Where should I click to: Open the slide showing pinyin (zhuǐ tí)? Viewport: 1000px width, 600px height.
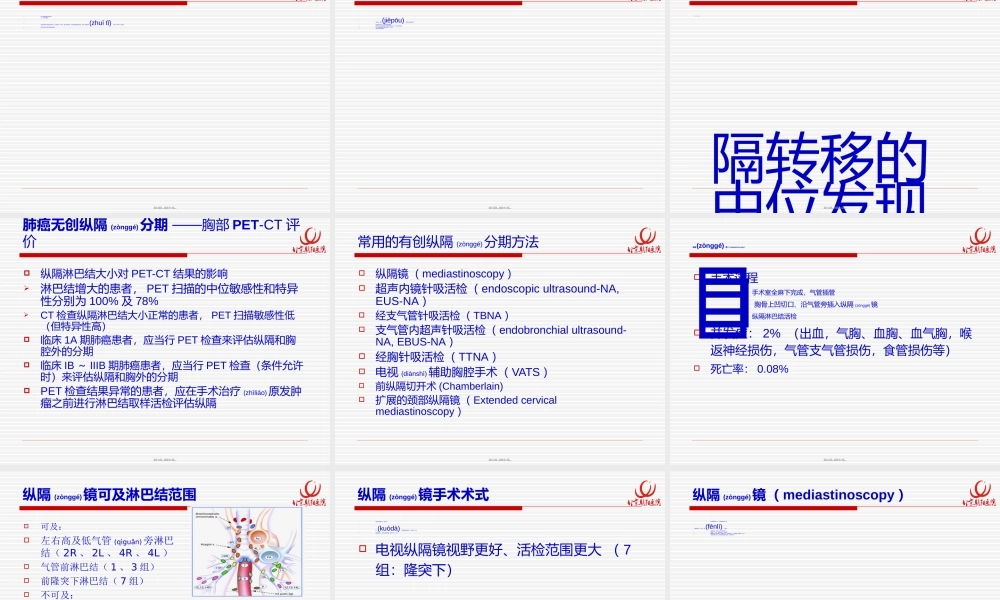pyautogui.click(x=165, y=105)
